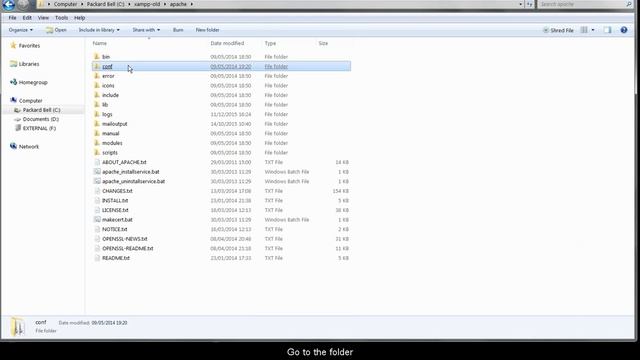Click the New folder button
Screen dimensions: 640x360
(x=207, y=30)
